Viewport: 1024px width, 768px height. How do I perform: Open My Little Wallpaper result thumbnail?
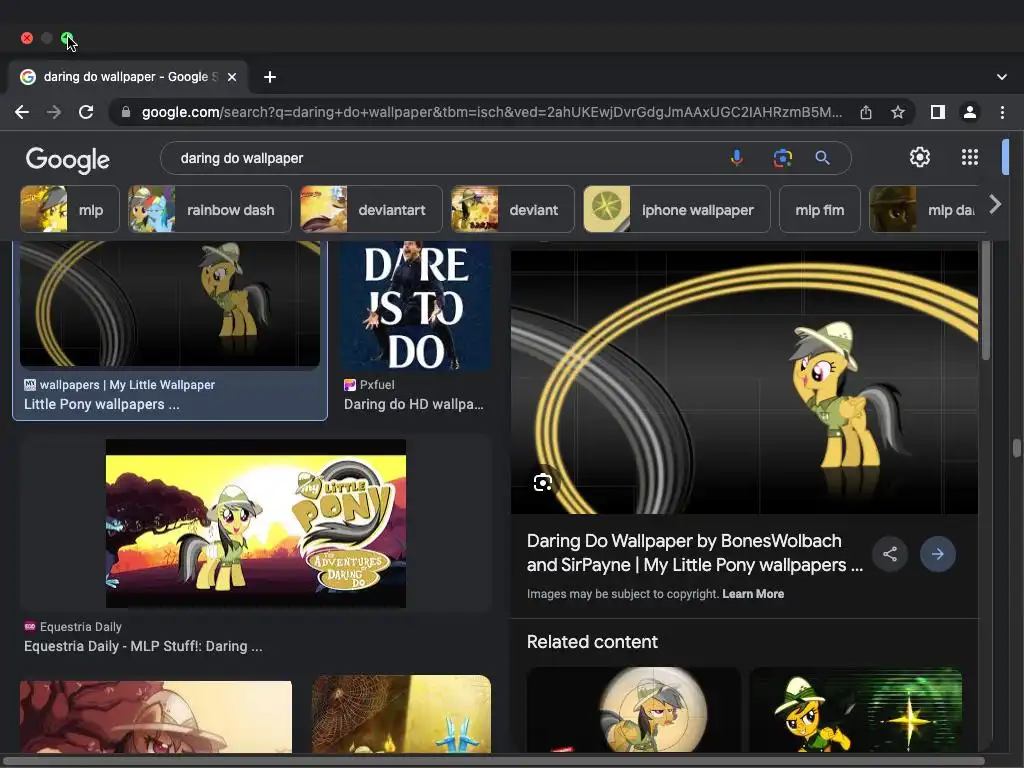(170, 304)
